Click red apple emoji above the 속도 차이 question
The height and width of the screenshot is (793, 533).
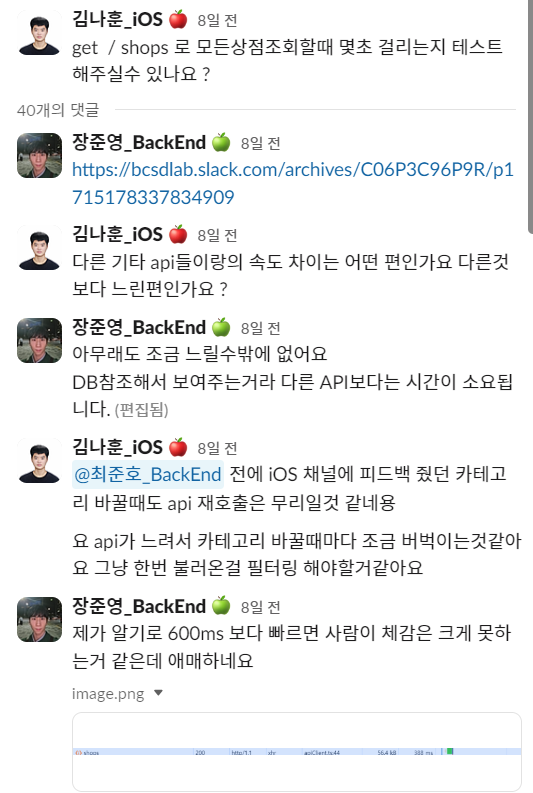[178, 234]
